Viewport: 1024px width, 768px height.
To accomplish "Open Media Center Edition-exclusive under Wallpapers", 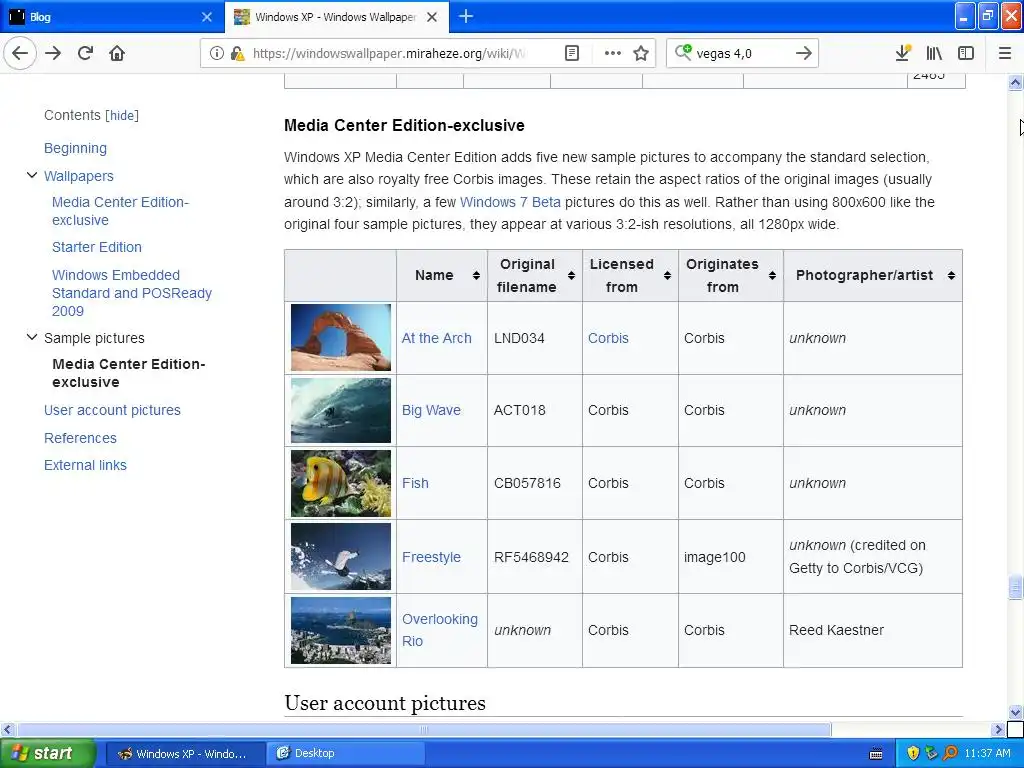I will pos(120,211).
